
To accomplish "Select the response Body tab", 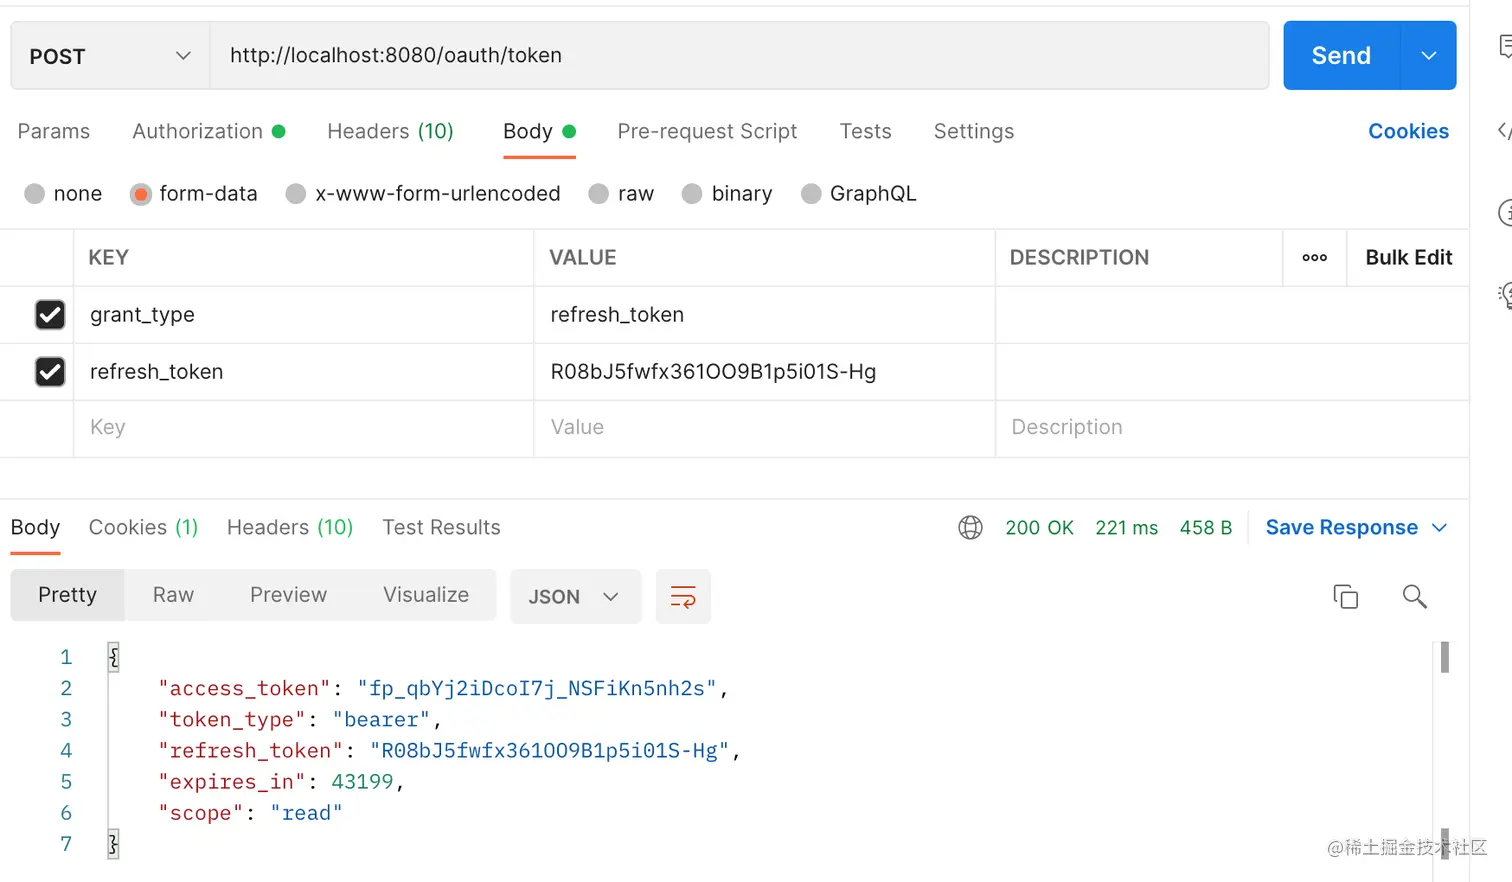I will (35, 527).
